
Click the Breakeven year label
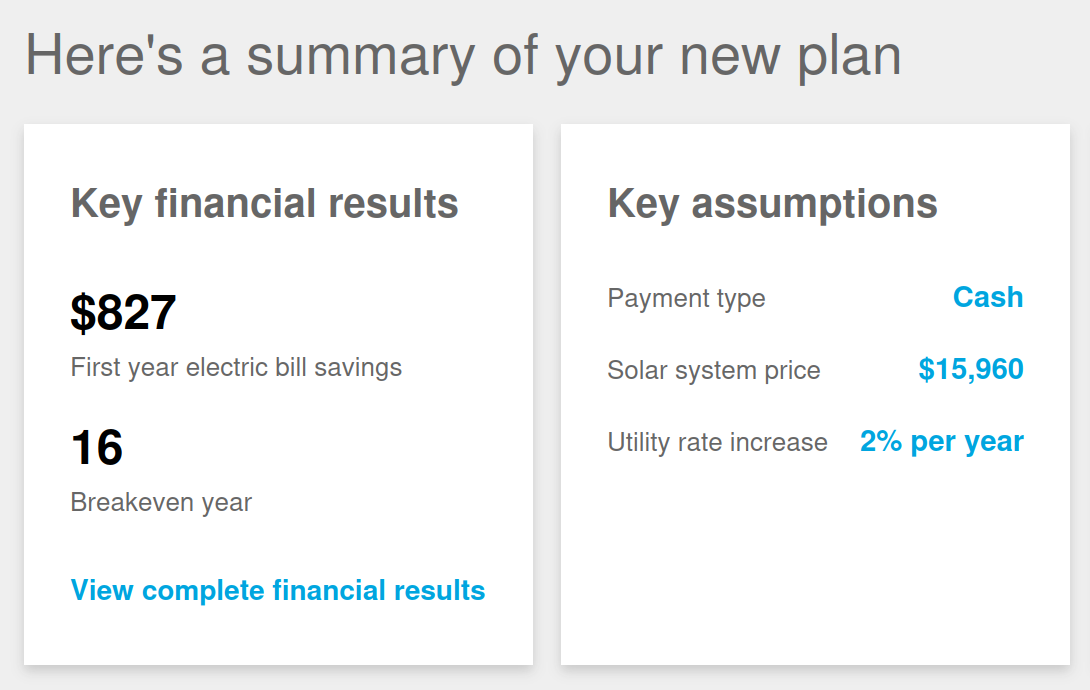(161, 502)
